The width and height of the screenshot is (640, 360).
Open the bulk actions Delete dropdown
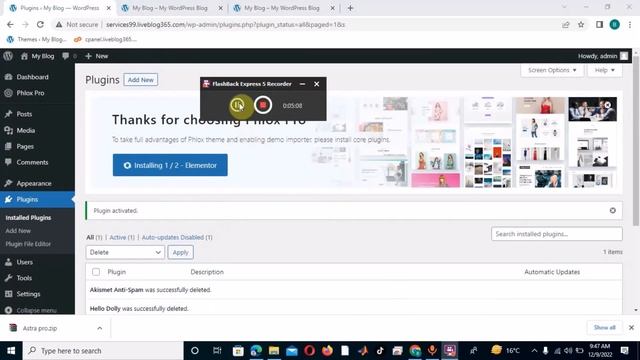[125, 252]
